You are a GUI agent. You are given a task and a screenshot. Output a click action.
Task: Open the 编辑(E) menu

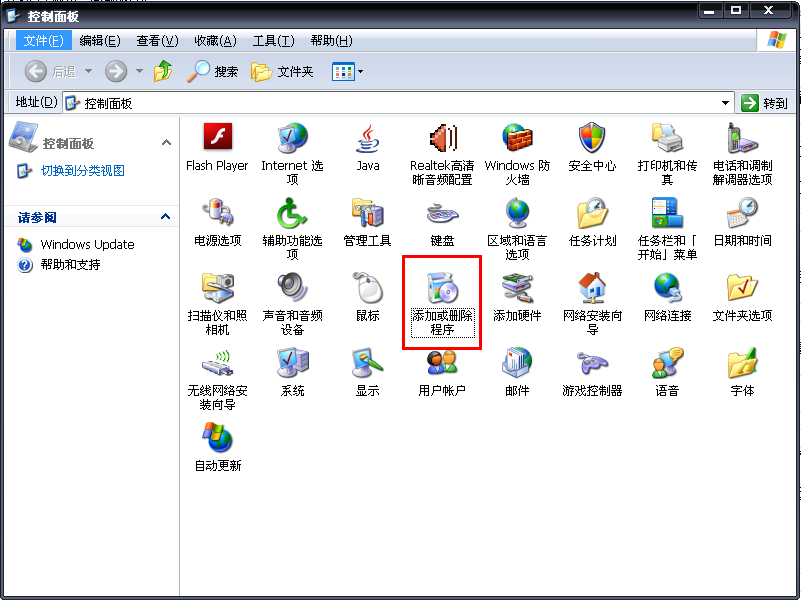pyautogui.click(x=100, y=40)
